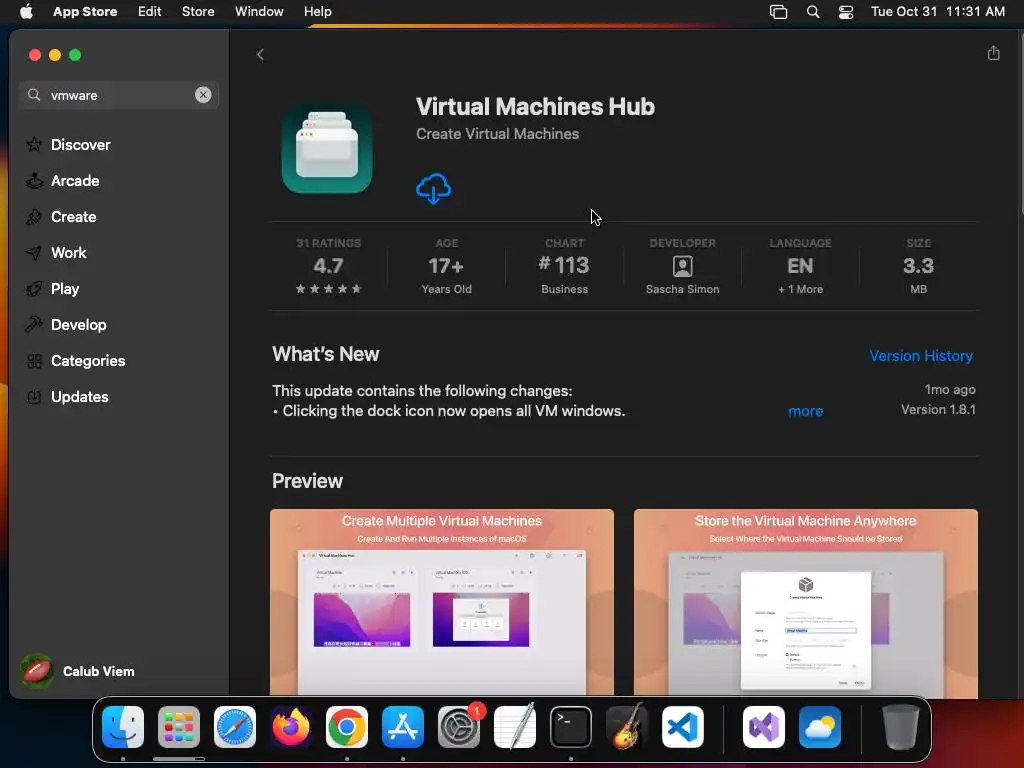The width and height of the screenshot is (1024, 768).
Task: Click the date and time in menu bar
Action: pos(938,11)
